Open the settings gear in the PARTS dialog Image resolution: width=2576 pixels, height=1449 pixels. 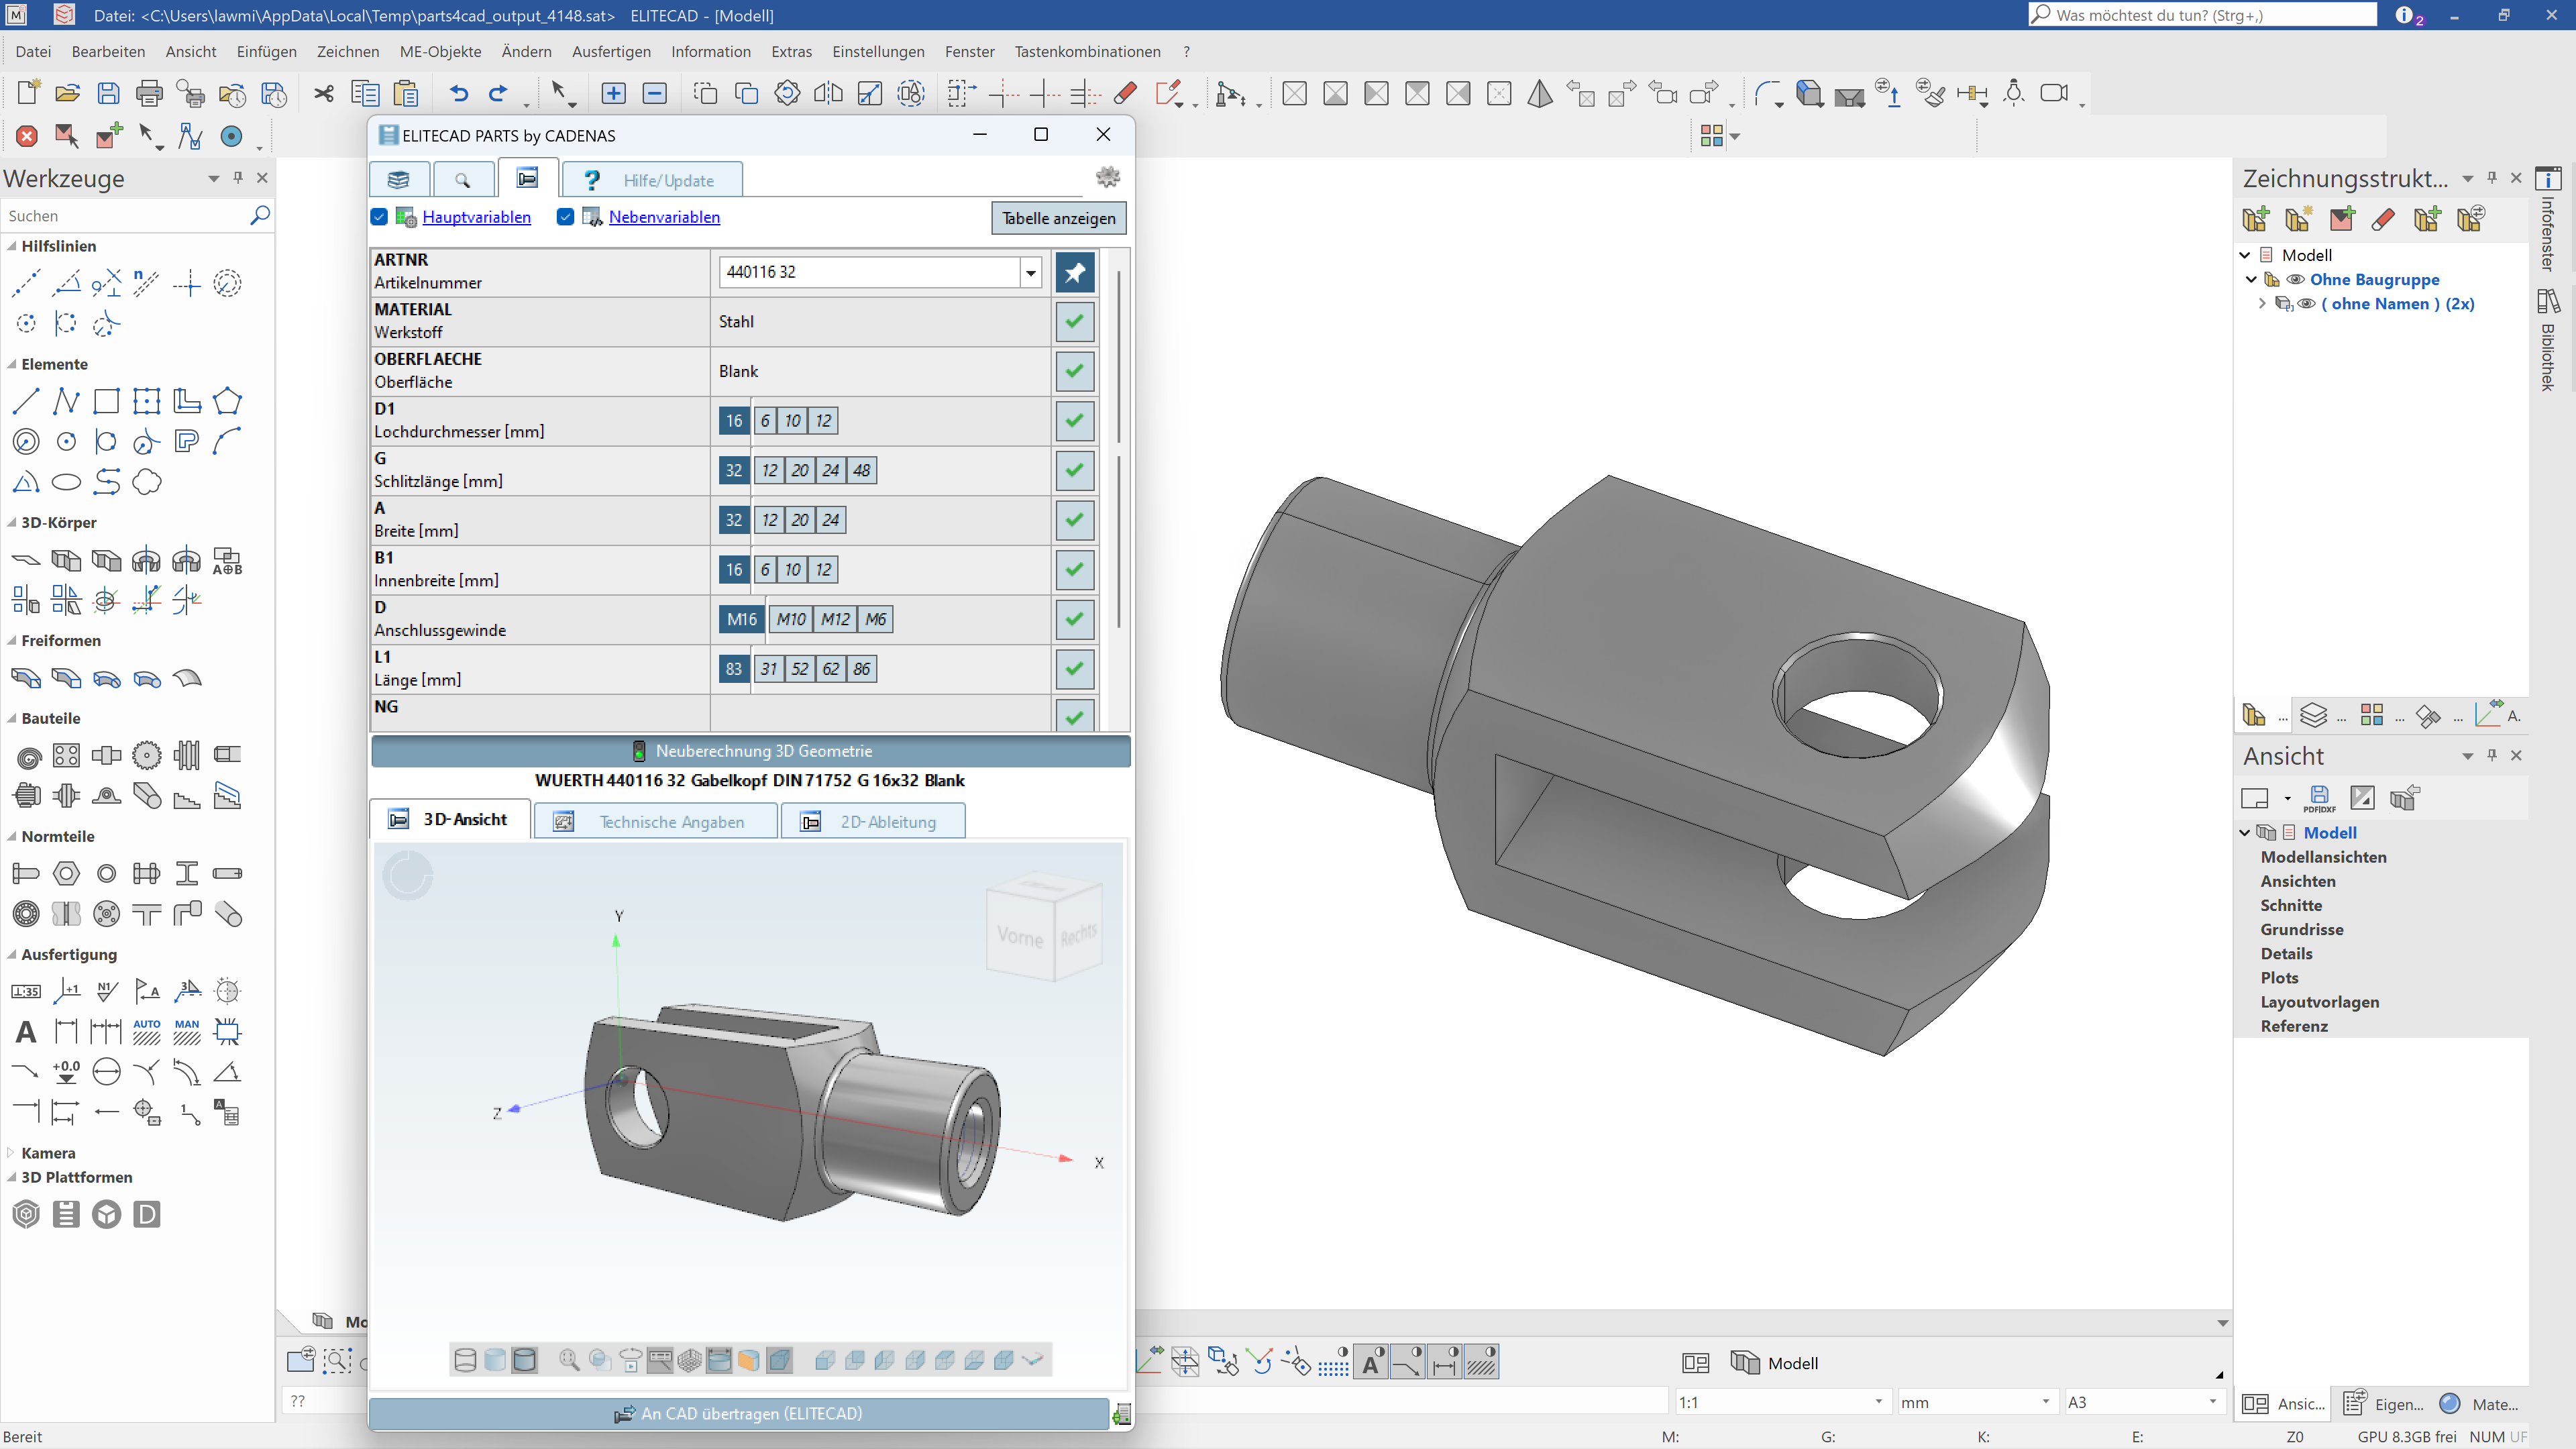[1108, 176]
